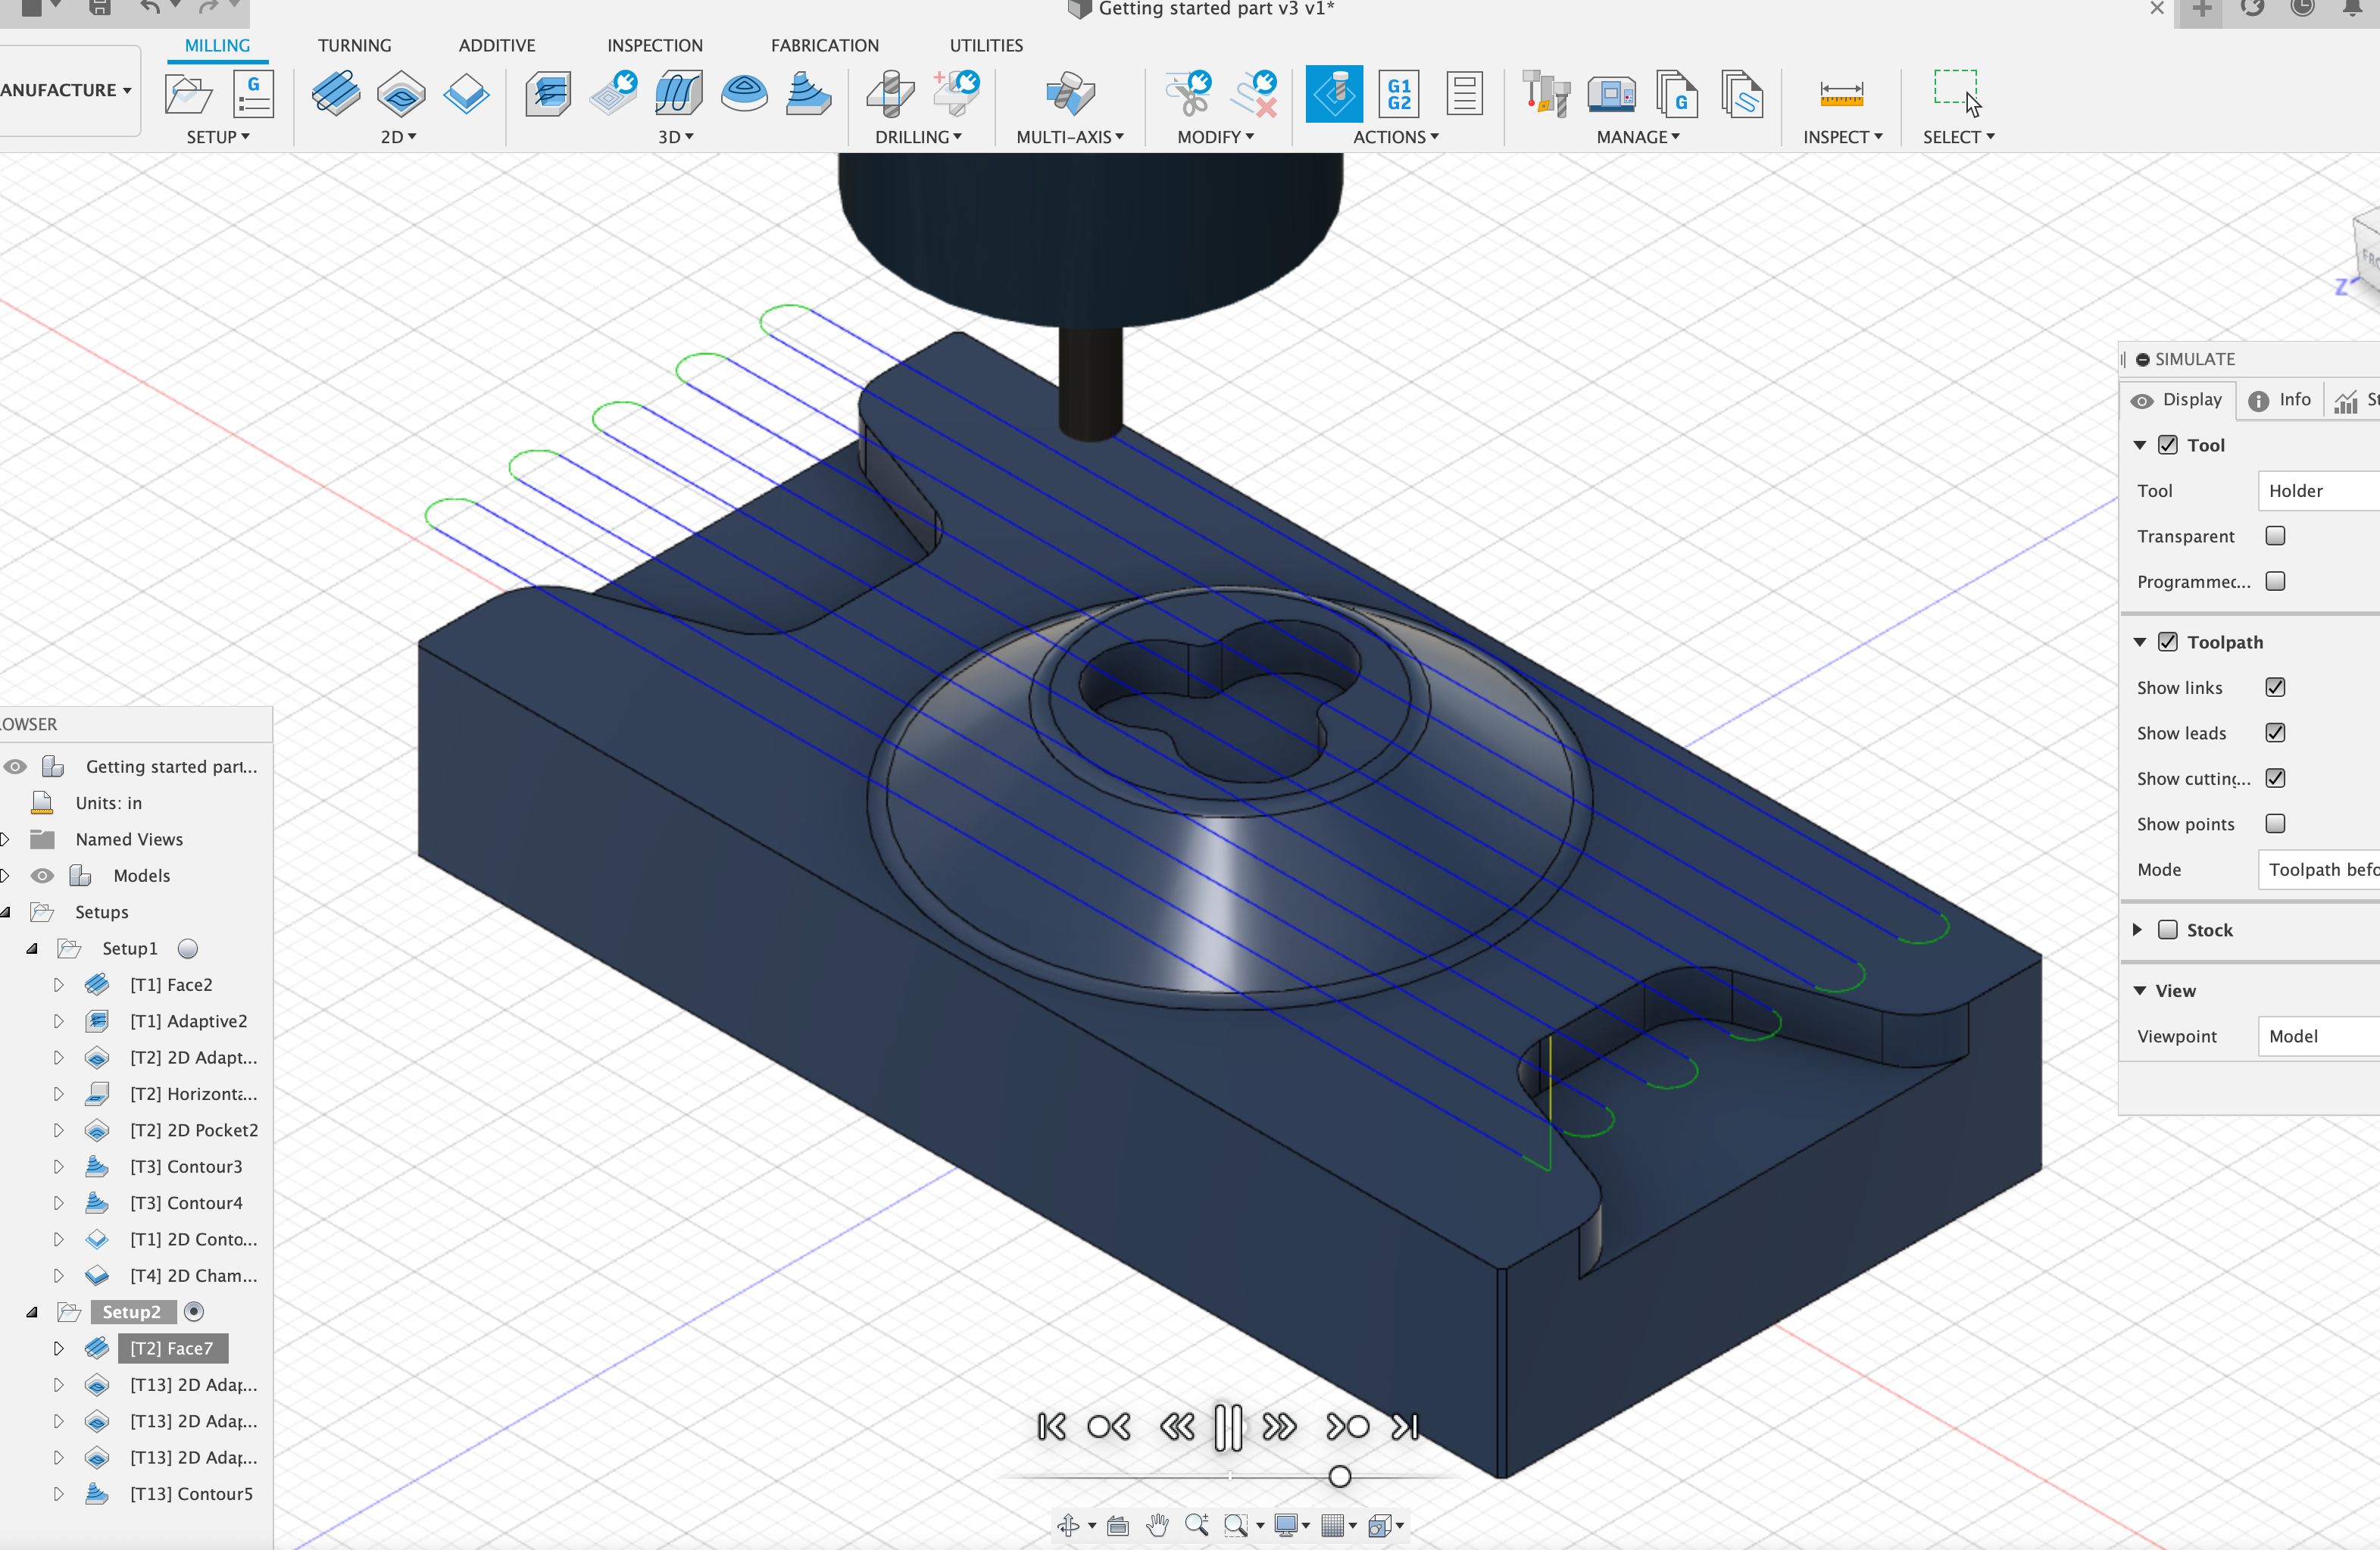The width and height of the screenshot is (2380, 1550).
Task: Hide the Models folder visibility eye
Action: [42, 876]
